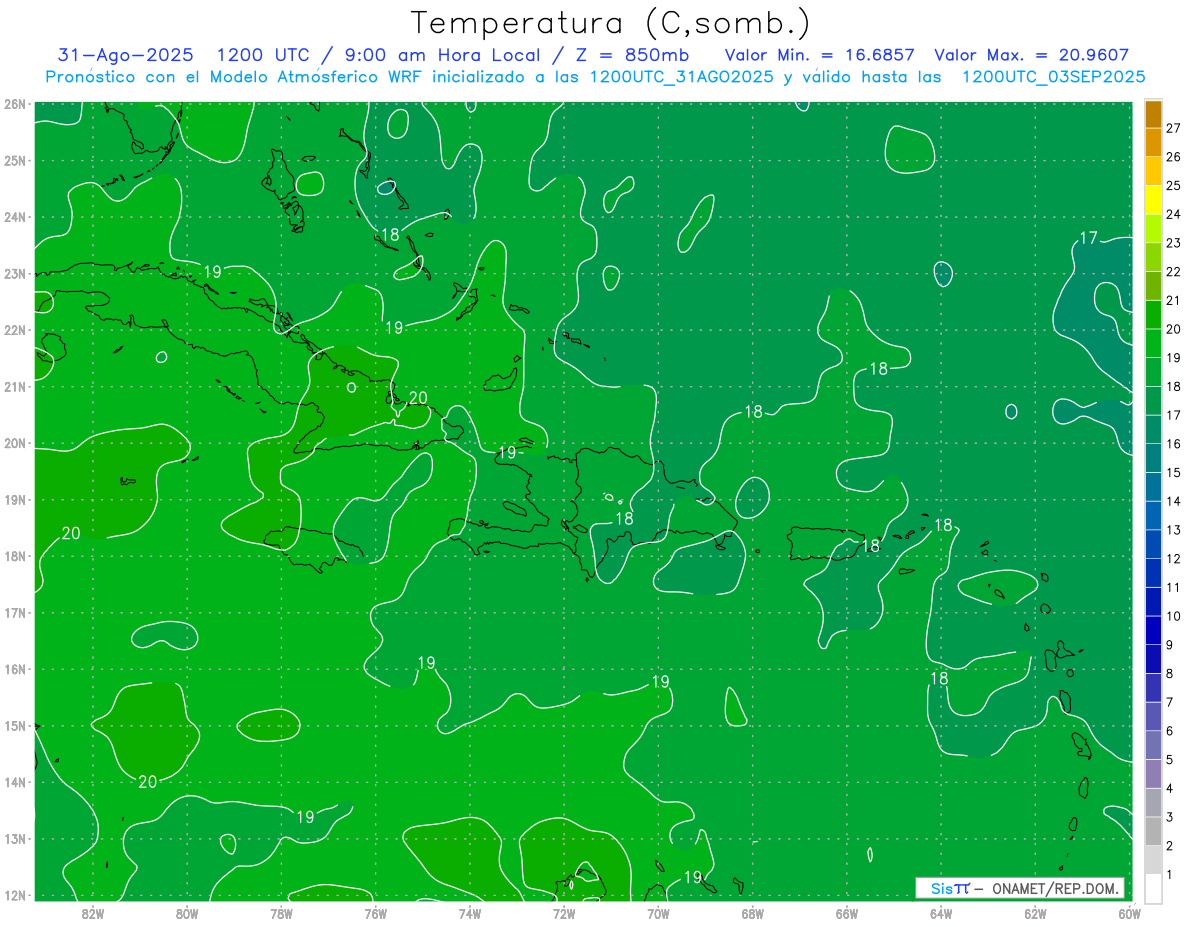The image size is (1200, 927).
Task: Click the white bottom swatch of the color scale
Action: click(1153, 888)
